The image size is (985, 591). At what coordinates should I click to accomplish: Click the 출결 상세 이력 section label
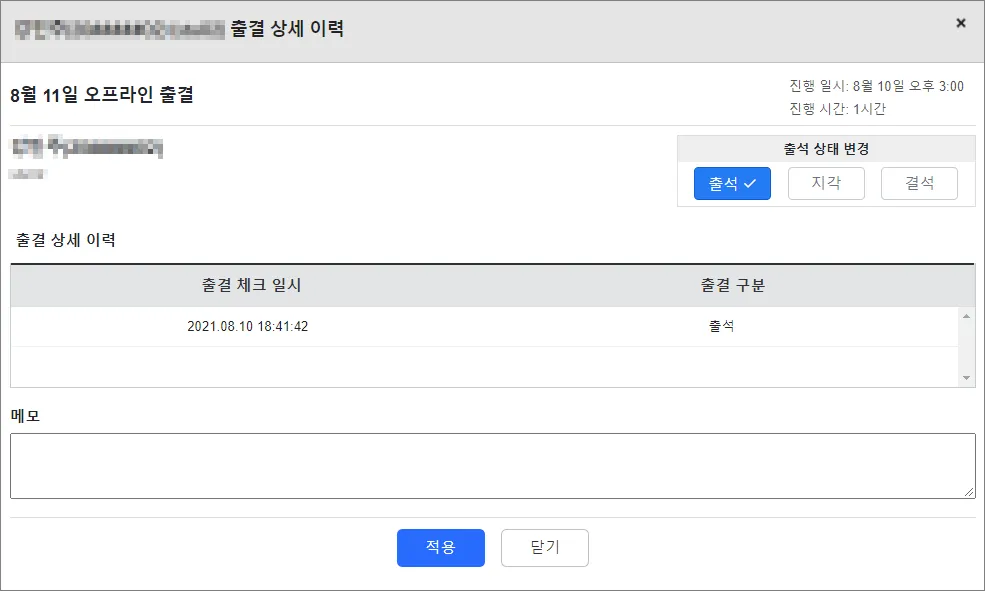click(66, 240)
